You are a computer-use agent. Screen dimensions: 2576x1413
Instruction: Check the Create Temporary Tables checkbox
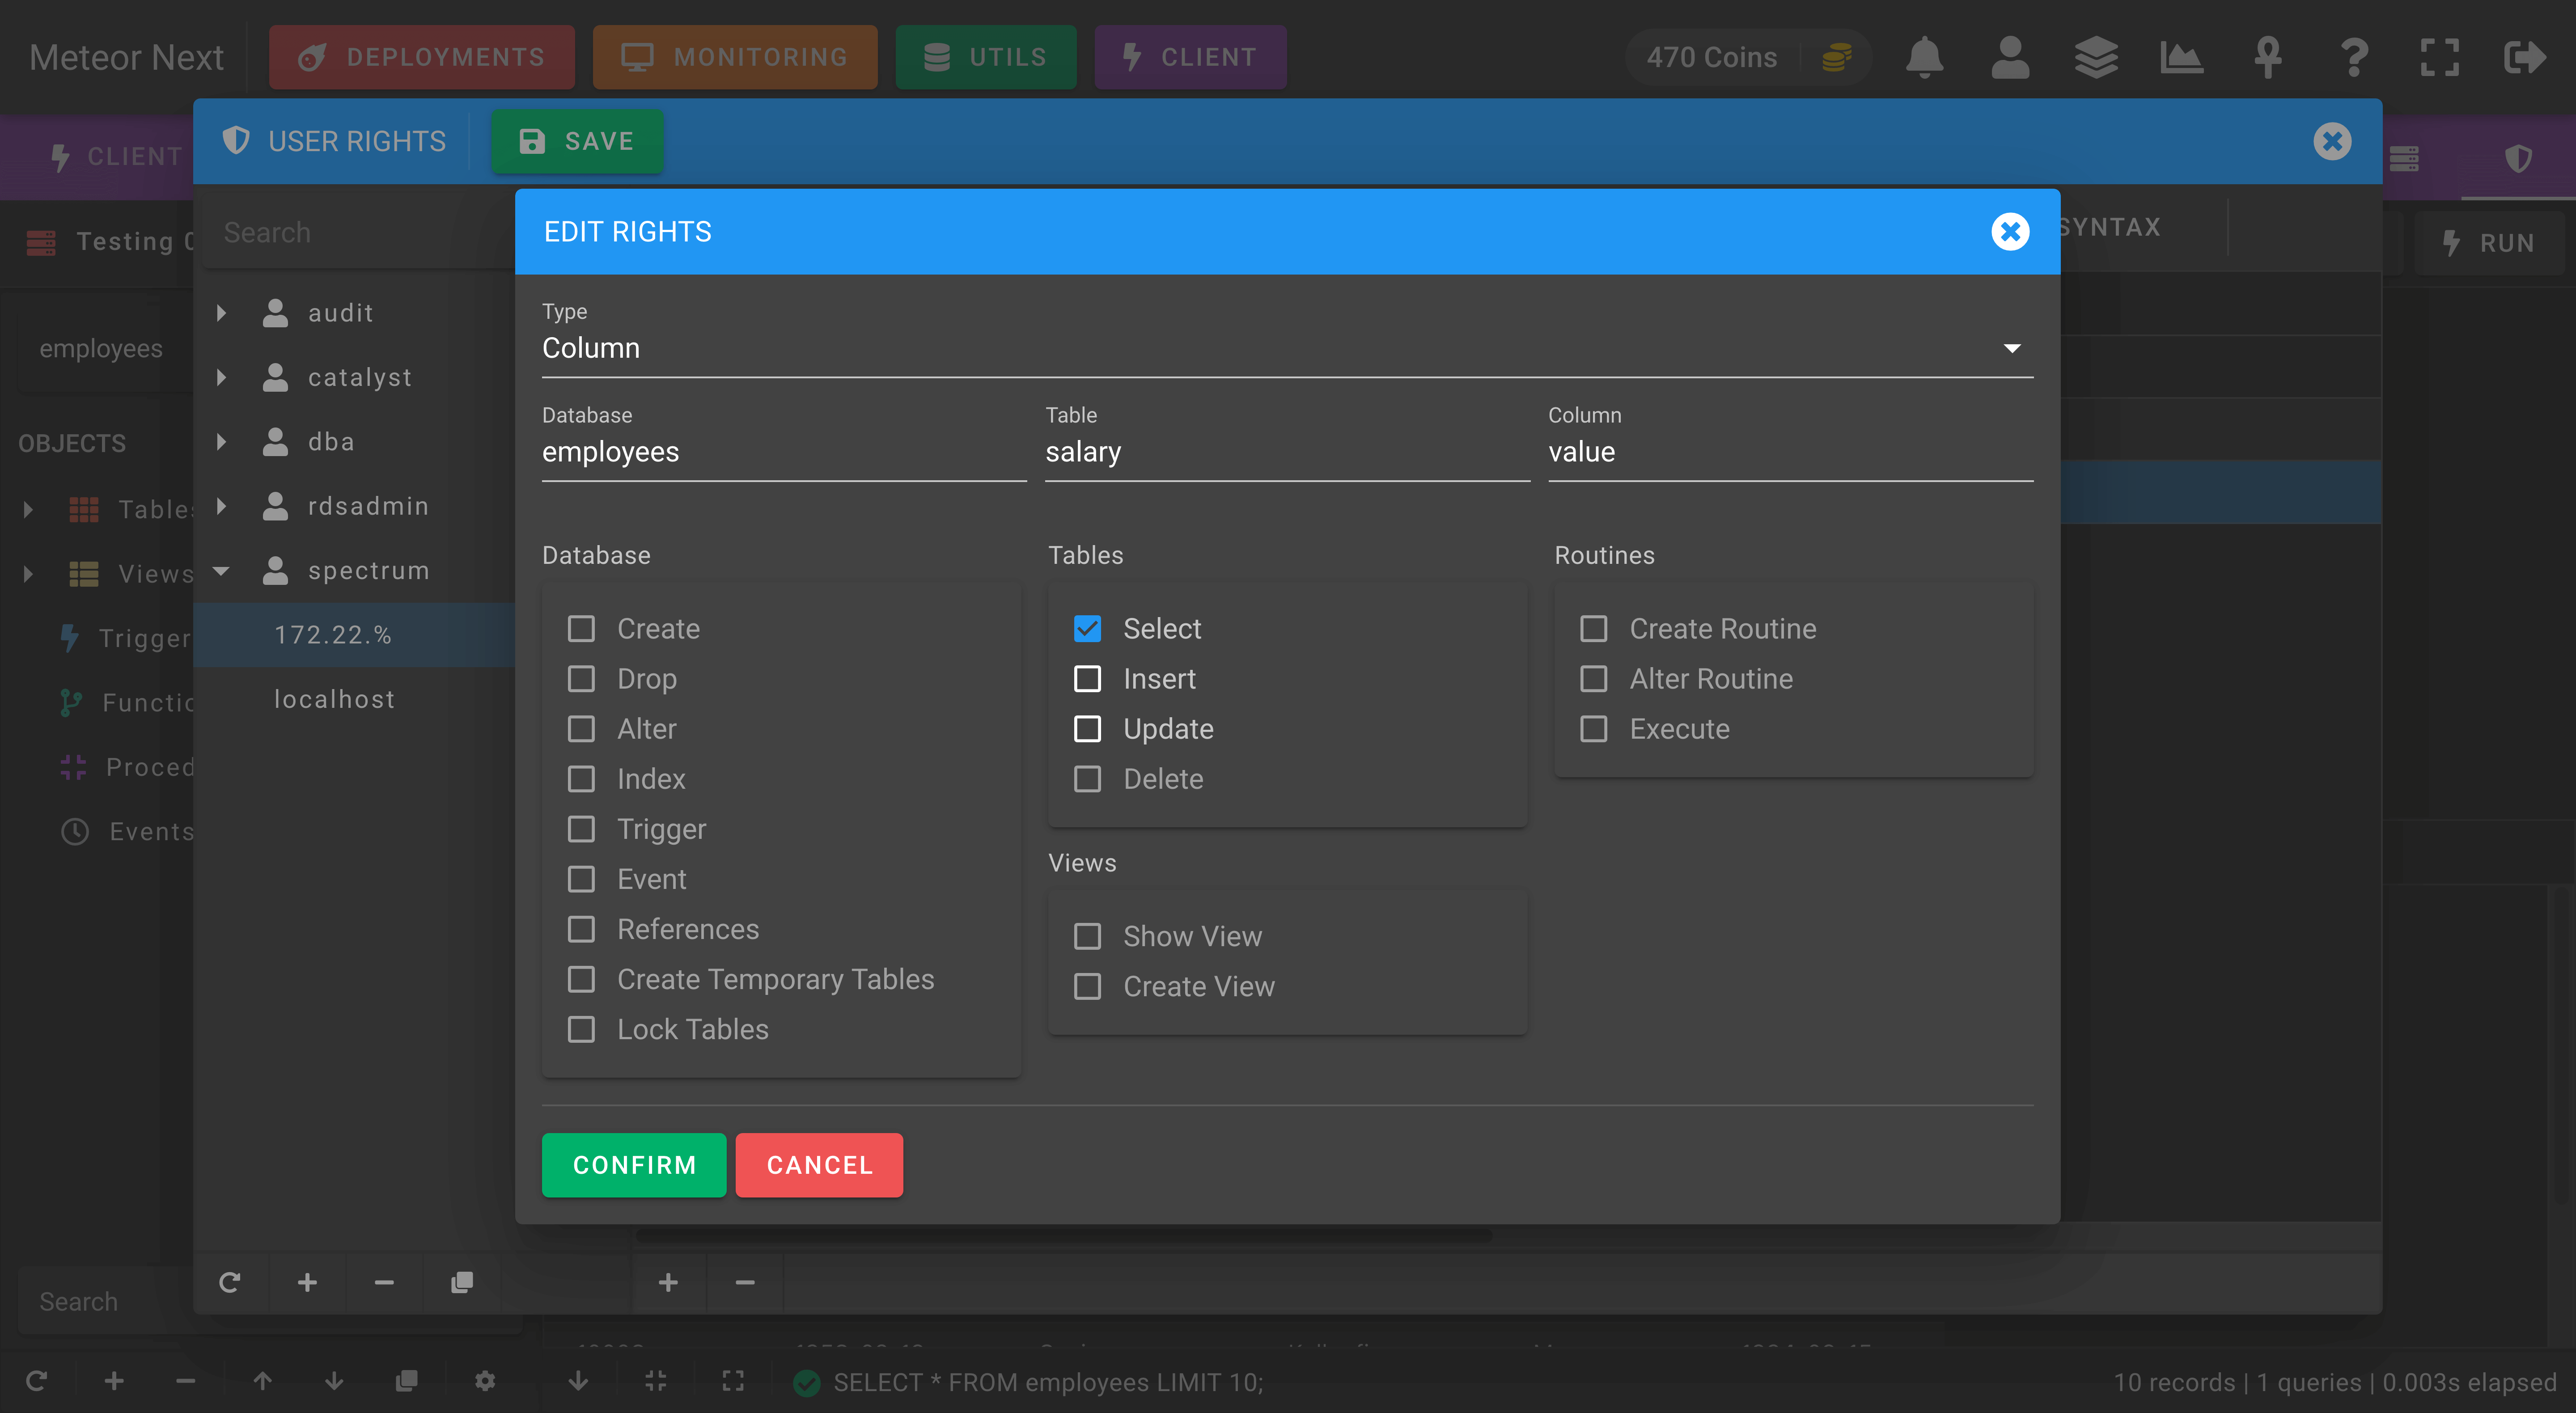click(581, 979)
